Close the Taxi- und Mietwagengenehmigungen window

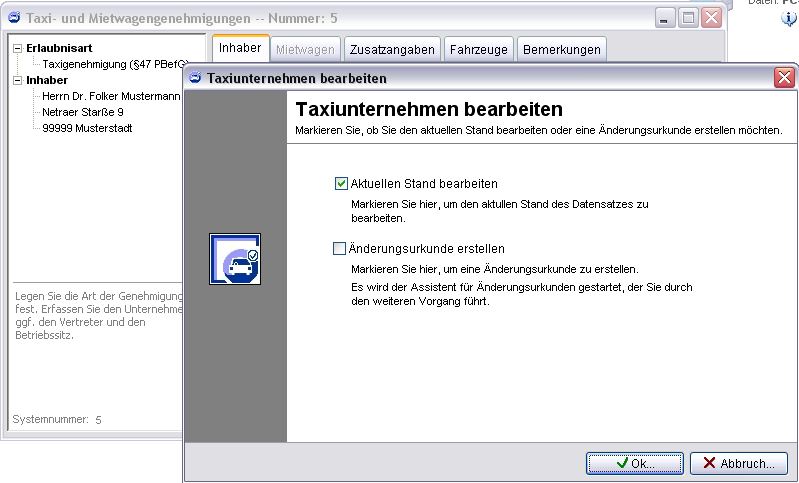coord(711,17)
